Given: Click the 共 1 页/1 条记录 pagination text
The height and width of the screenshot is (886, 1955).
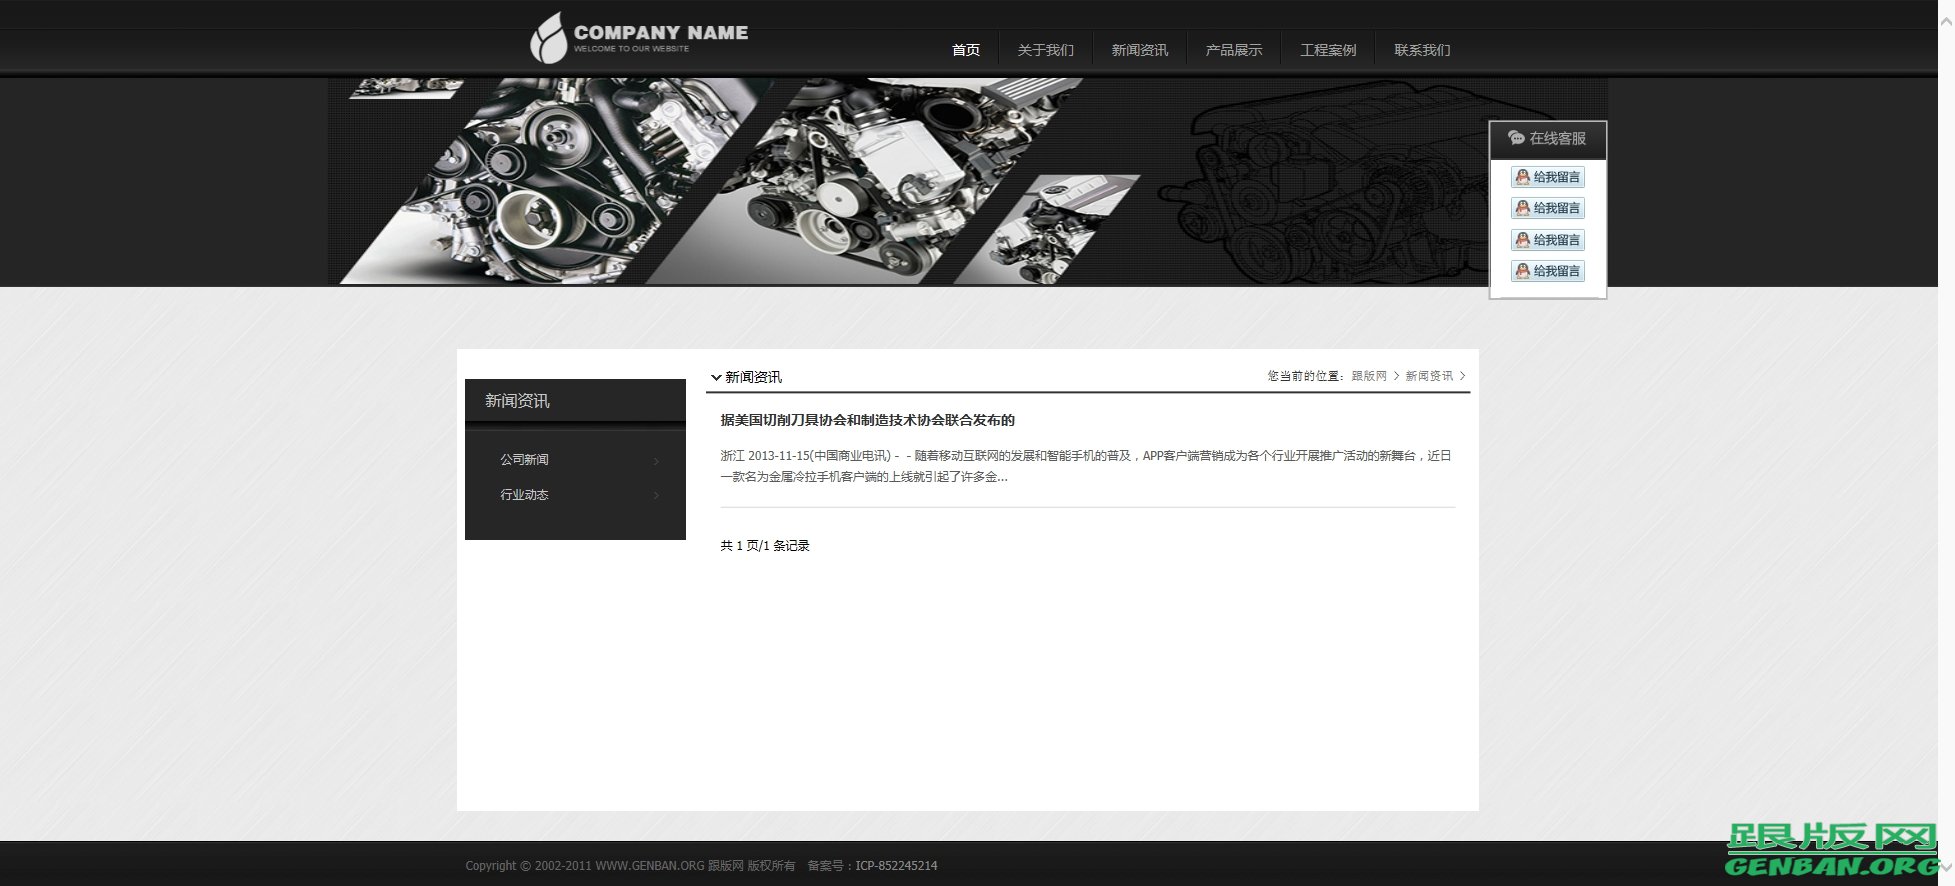Looking at the screenshot, I should [x=765, y=546].
